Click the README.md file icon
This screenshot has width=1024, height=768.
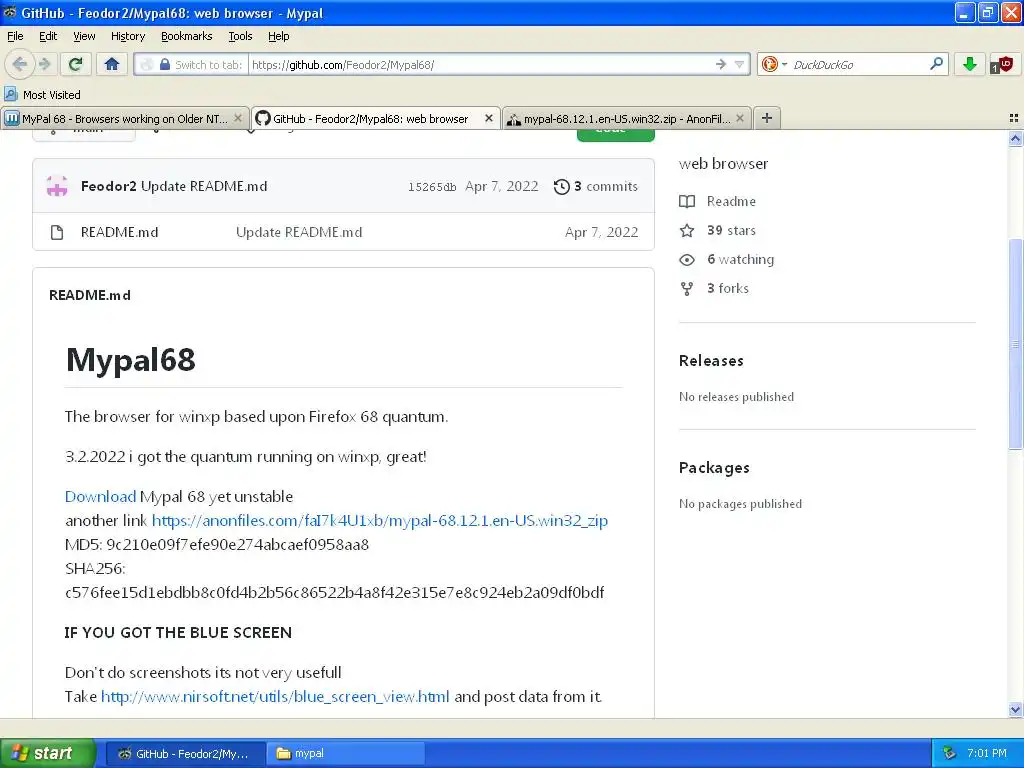57,232
